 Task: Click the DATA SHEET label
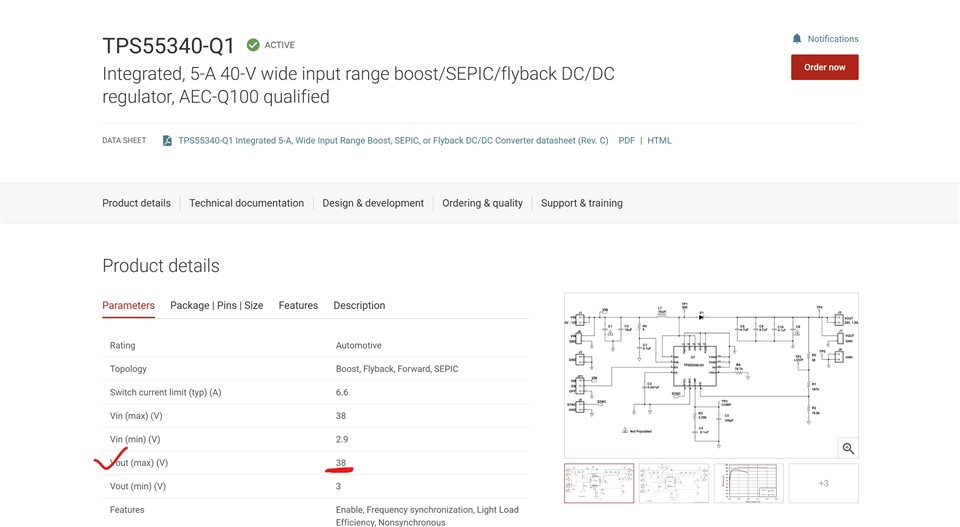[x=124, y=141]
